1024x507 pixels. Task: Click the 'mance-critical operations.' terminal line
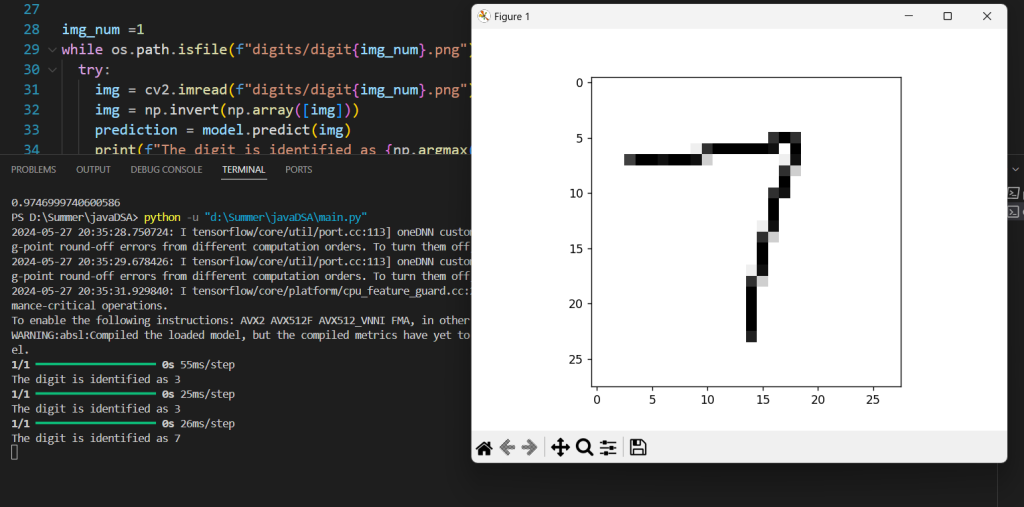click(x=89, y=305)
